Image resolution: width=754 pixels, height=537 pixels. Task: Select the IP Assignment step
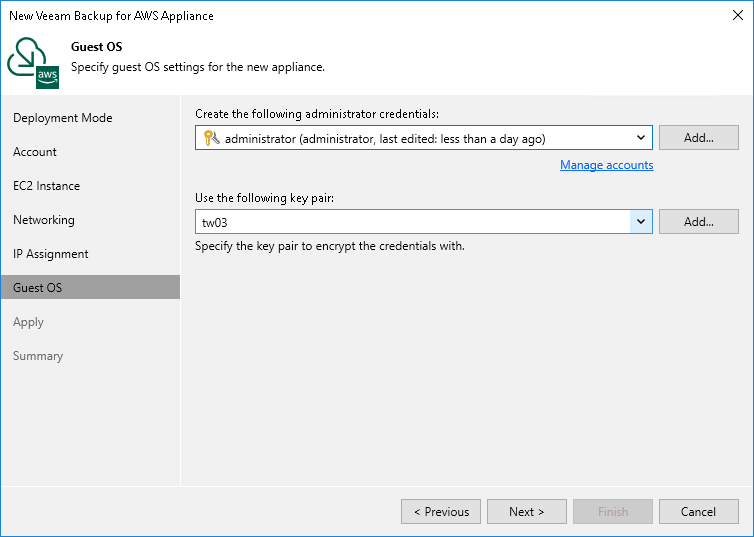(51, 254)
